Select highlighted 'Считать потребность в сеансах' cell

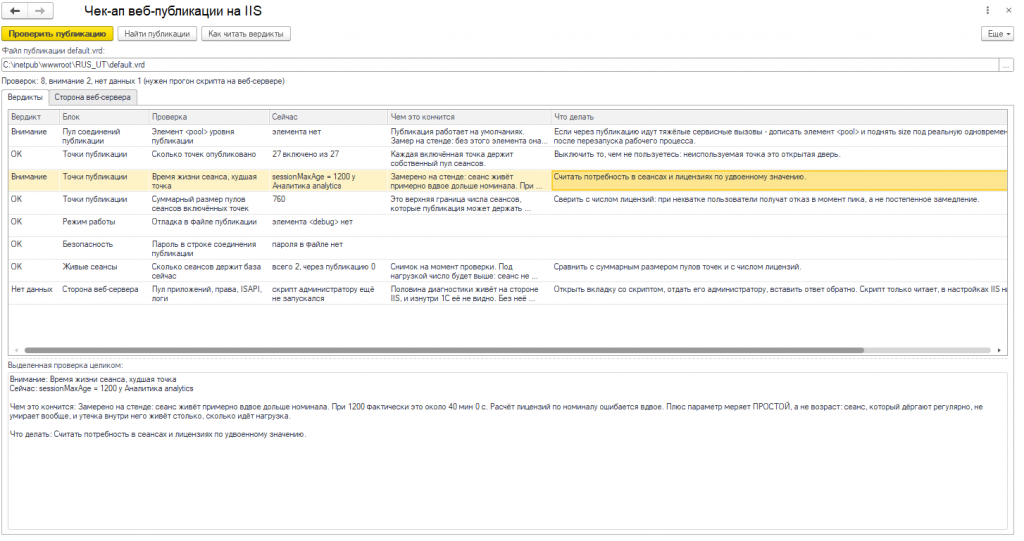(x=779, y=181)
